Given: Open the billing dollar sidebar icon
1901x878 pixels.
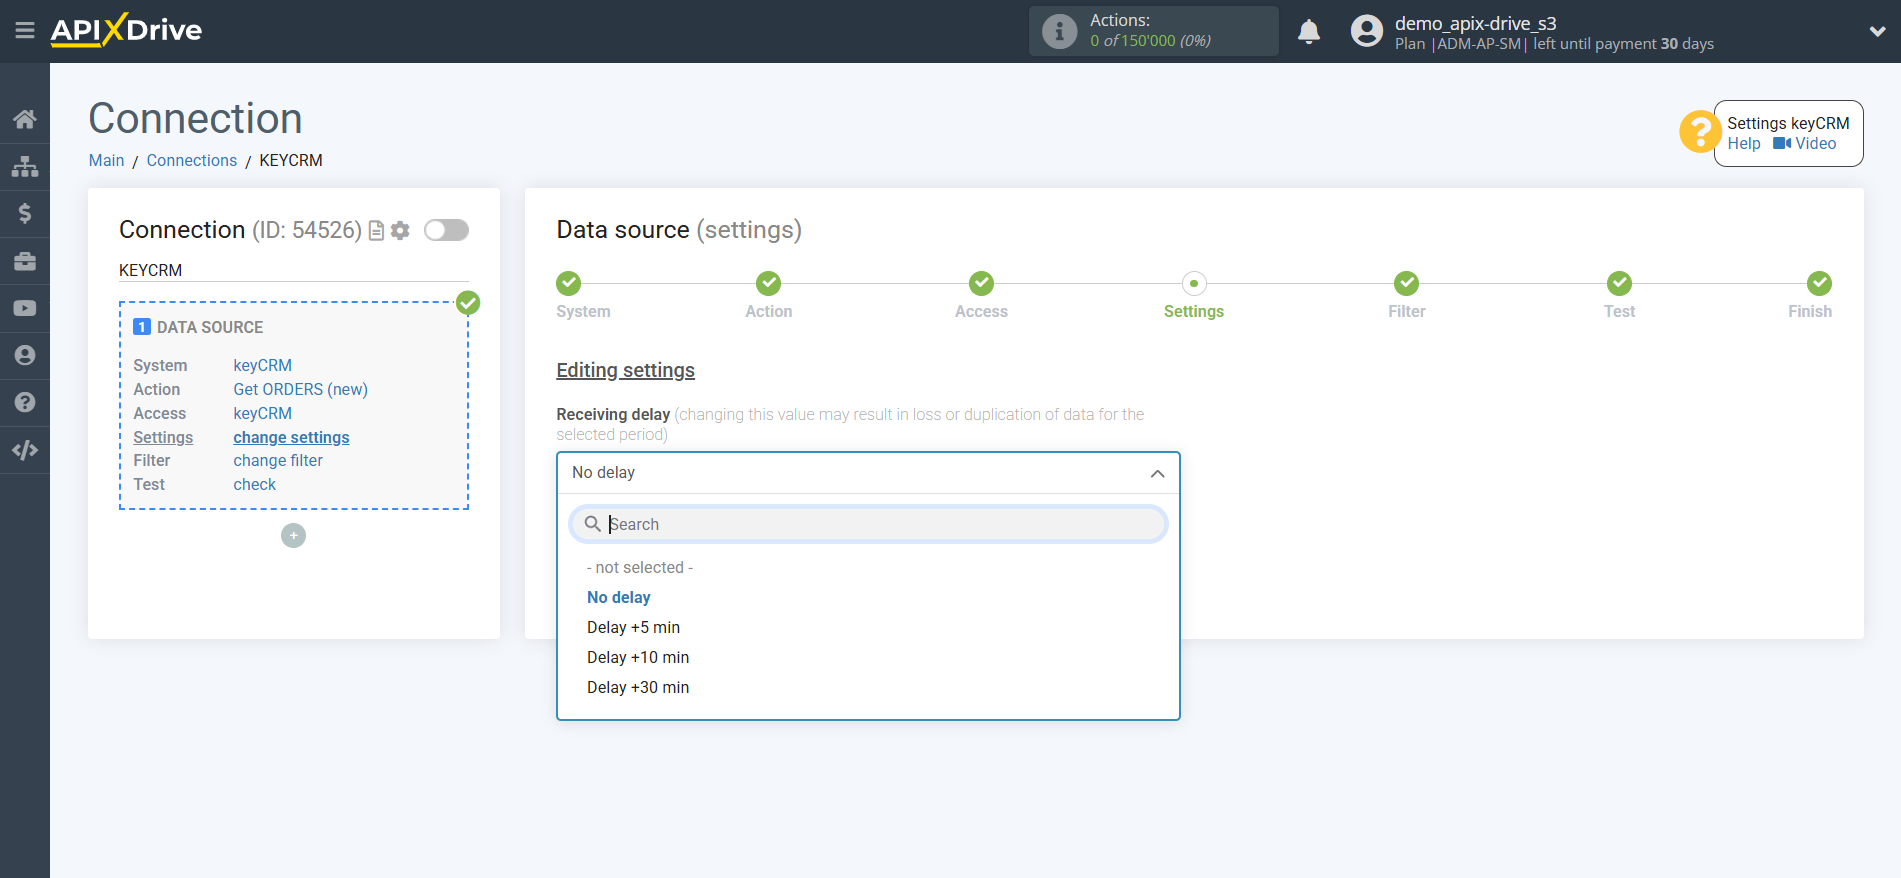Looking at the screenshot, I should pyautogui.click(x=25, y=213).
